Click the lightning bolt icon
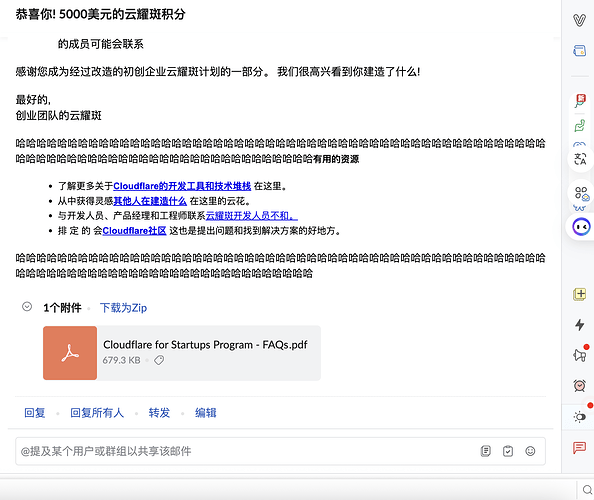This screenshot has height=500, width=594. pyautogui.click(x=580, y=325)
